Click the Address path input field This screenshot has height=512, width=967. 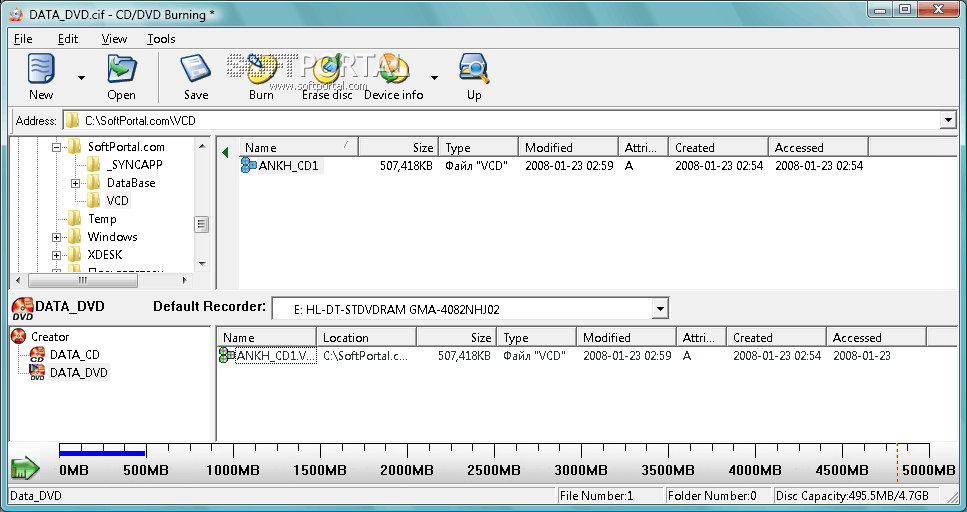click(x=501, y=120)
